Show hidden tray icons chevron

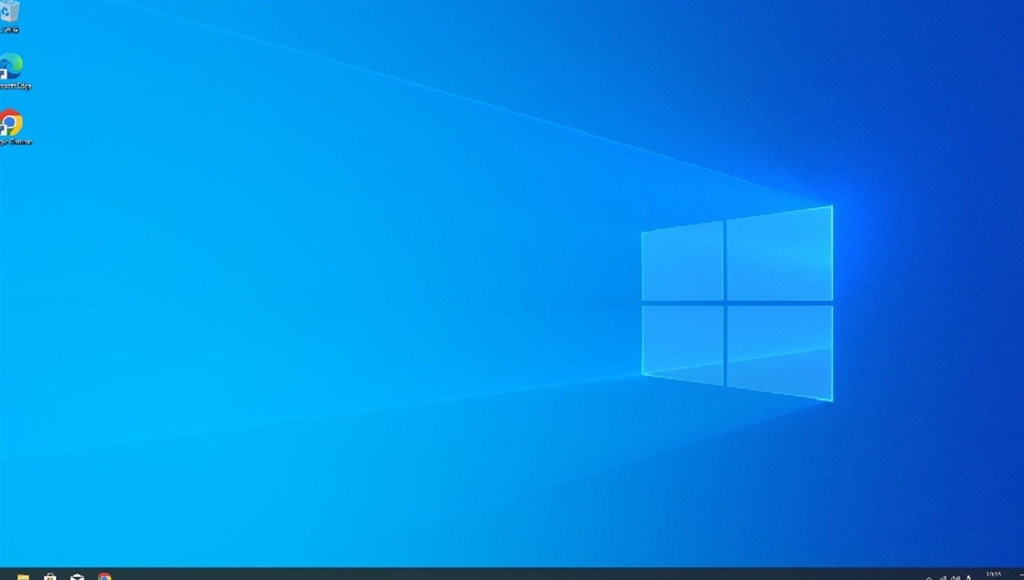[x=929, y=577]
